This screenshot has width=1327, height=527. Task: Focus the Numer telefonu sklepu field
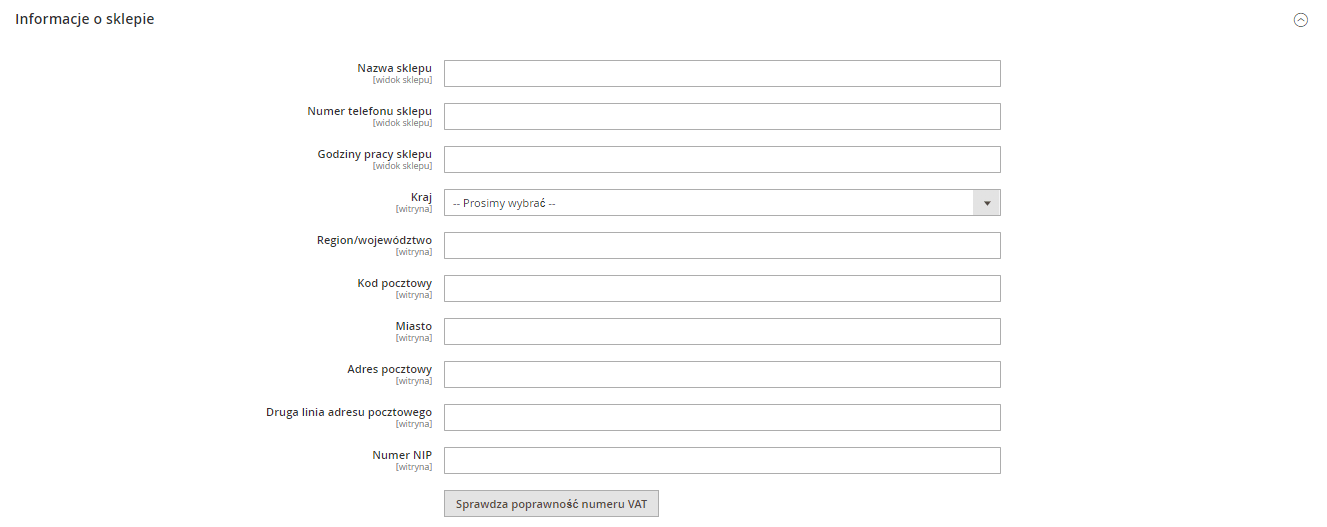[x=722, y=117]
